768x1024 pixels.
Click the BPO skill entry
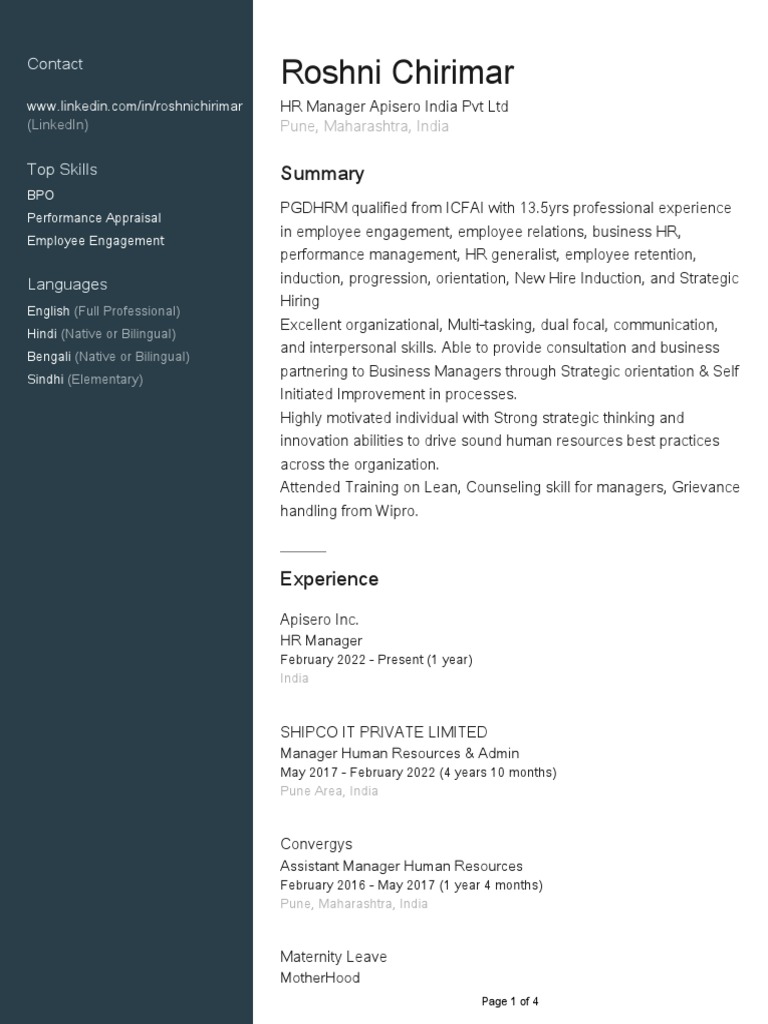41,195
